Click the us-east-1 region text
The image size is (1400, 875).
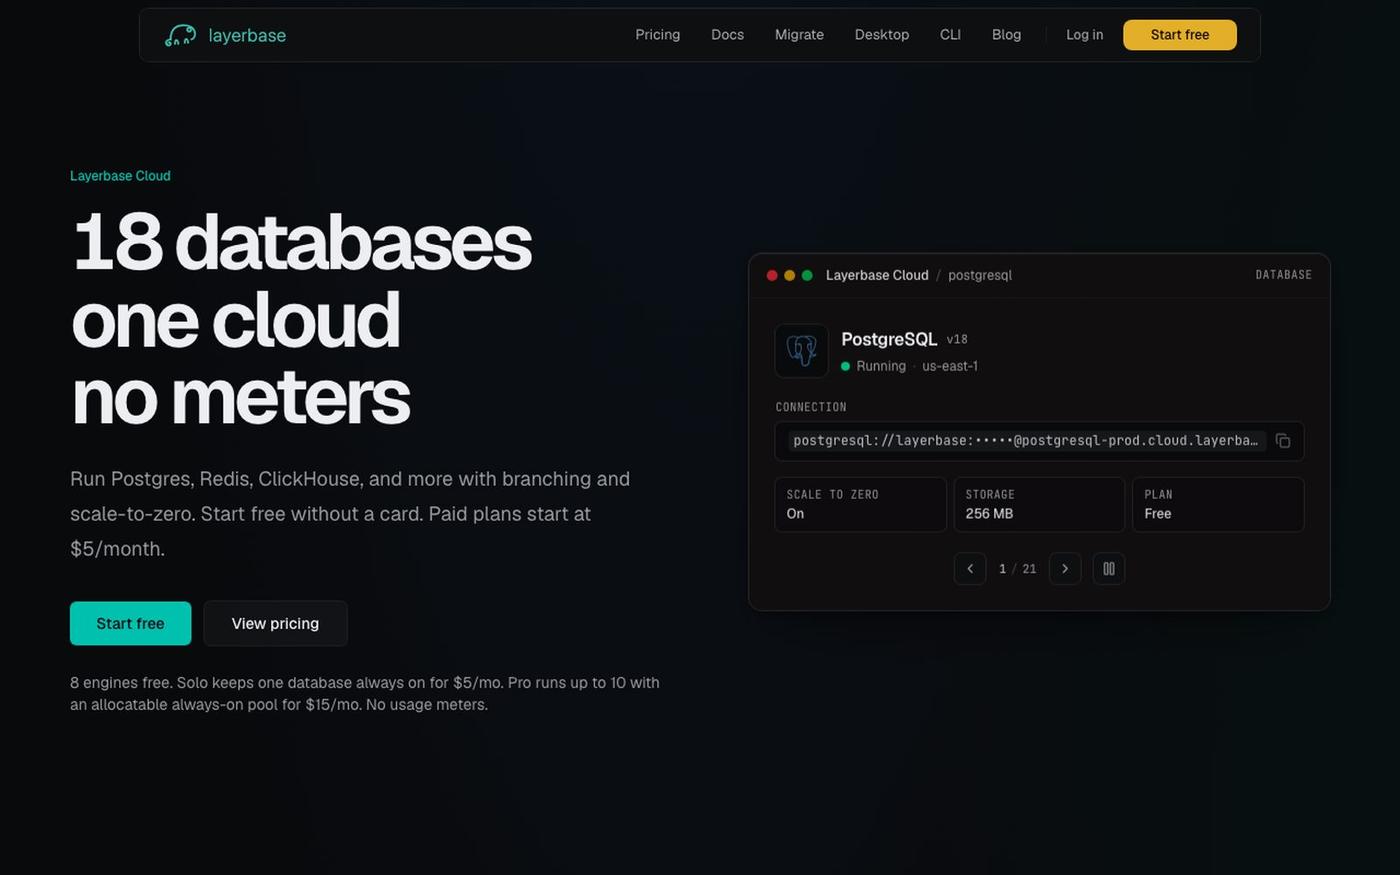[950, 366]
